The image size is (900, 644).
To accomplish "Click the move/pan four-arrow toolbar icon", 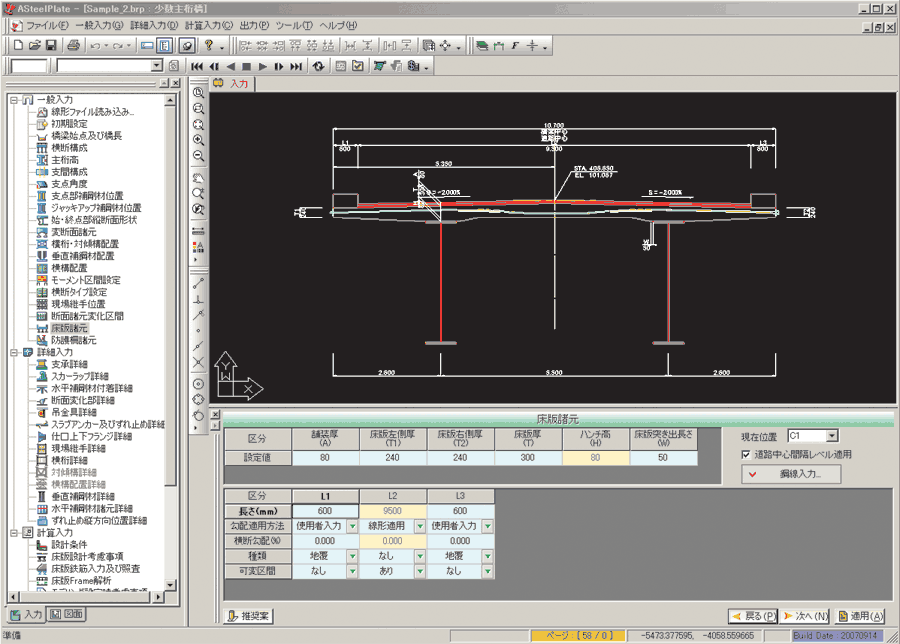I will tap(445, 45).
